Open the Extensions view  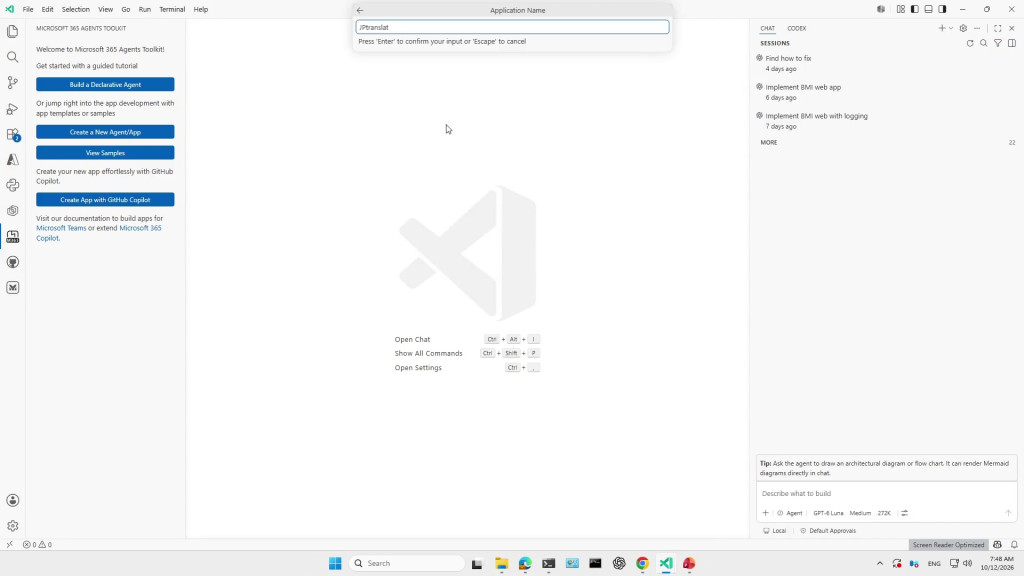point(12,135)
